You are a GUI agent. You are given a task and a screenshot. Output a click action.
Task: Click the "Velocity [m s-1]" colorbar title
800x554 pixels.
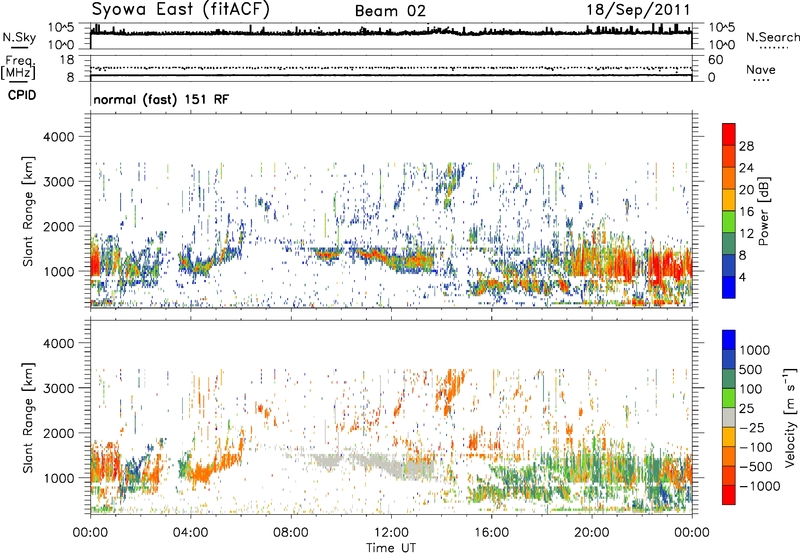pyautogui.click(x=790, y=417)
